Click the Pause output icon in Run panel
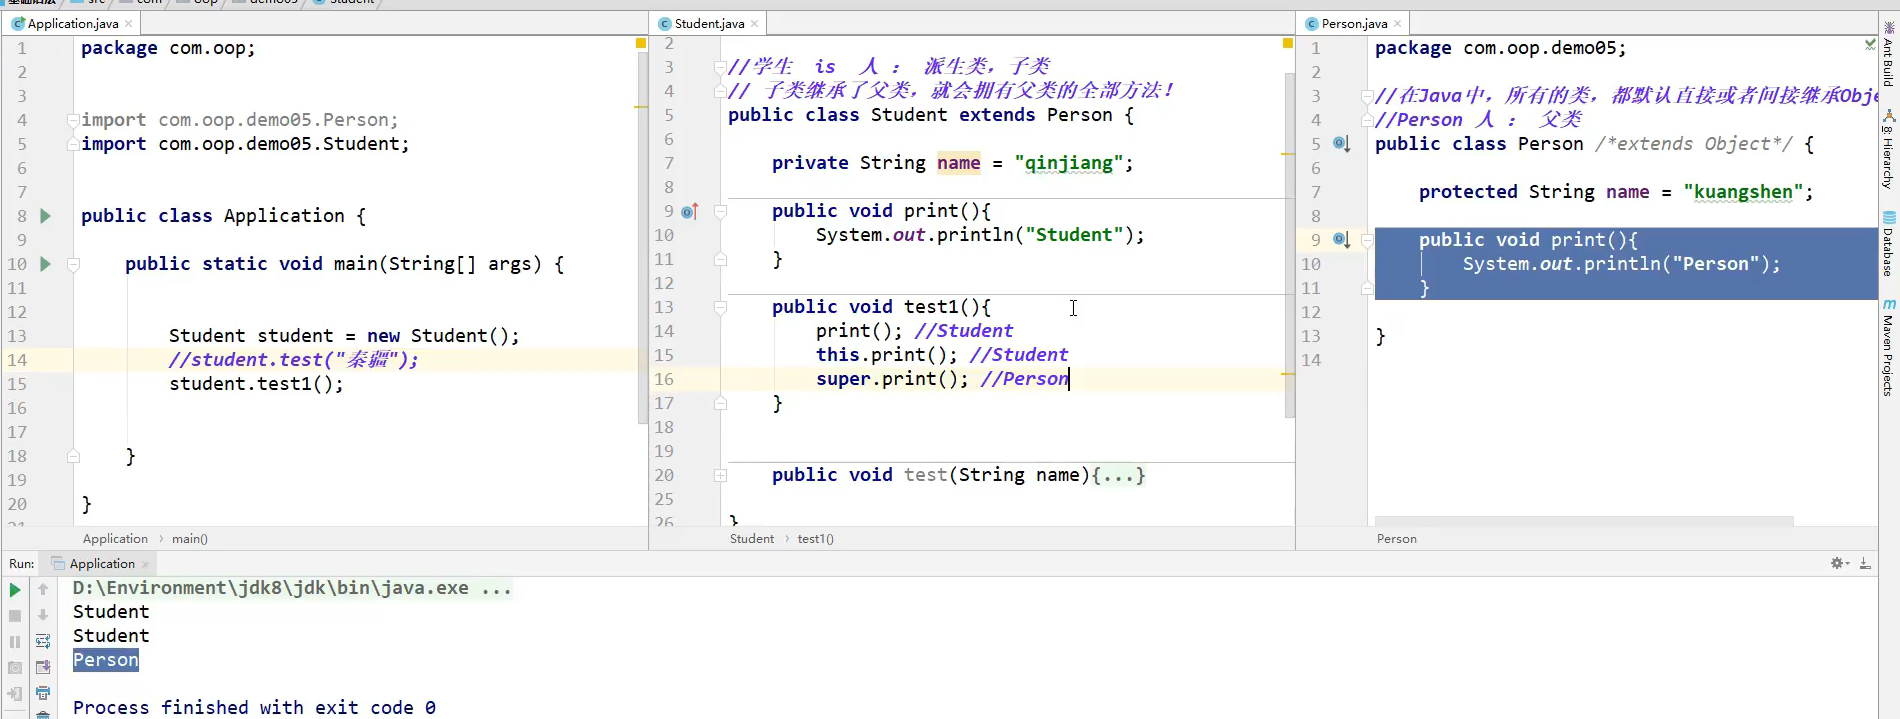 point(15,642)
